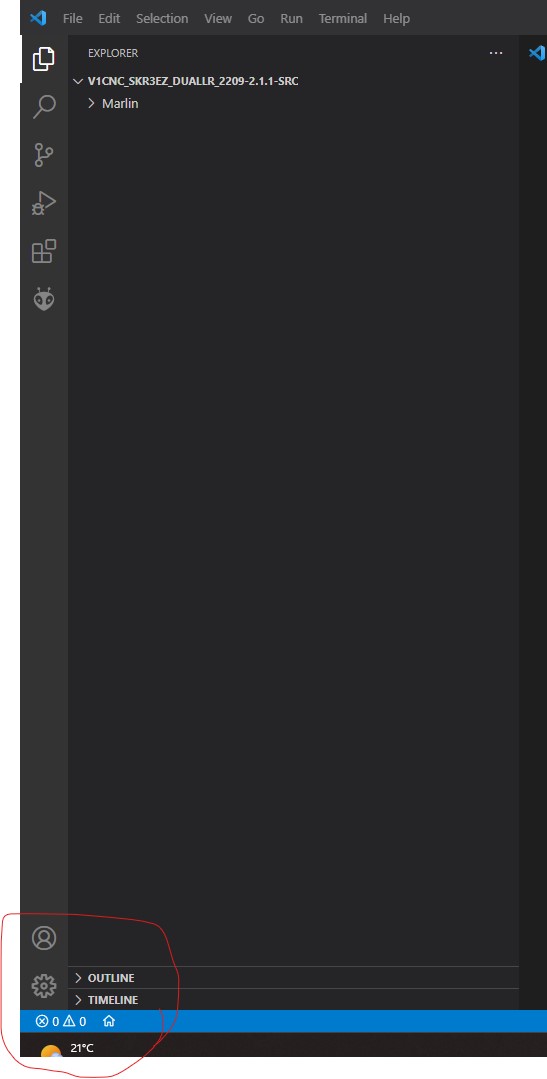Open the Source Control view

(x=44, y=155)
